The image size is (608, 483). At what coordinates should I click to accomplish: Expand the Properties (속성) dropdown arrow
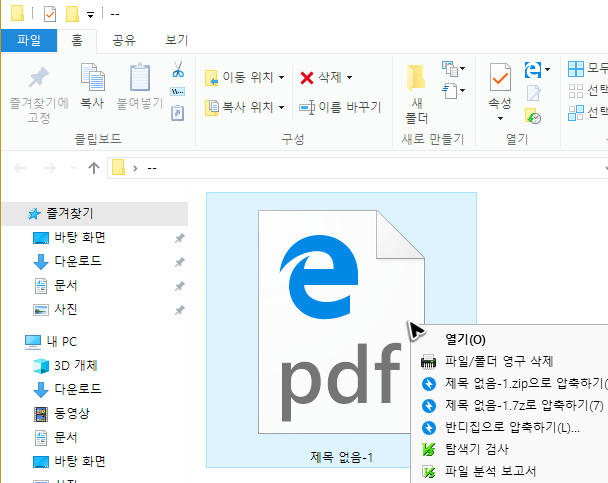500,118
